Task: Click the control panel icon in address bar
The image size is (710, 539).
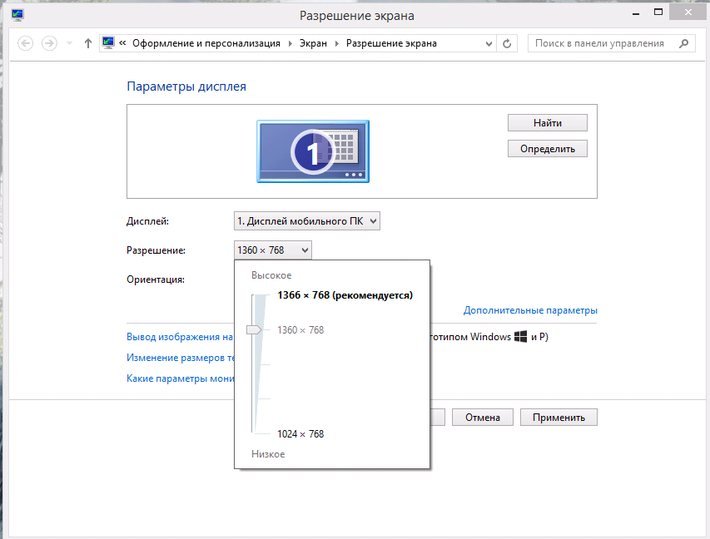Action: tap(108, 43)
